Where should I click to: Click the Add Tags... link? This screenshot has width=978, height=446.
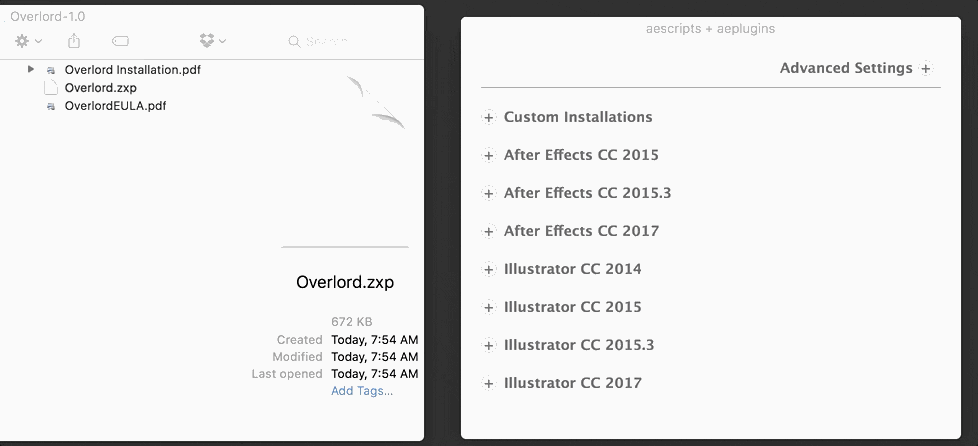coord(362,391)
